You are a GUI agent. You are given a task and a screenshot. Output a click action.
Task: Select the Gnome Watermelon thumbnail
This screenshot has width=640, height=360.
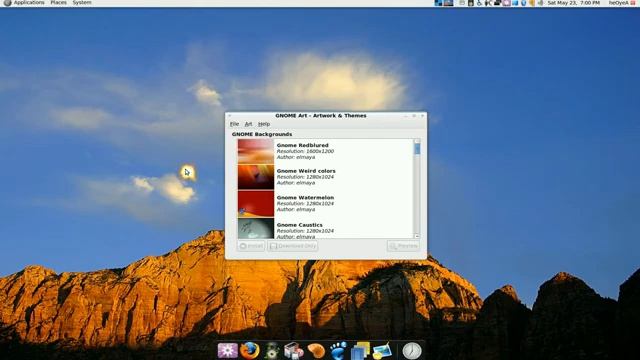point(256,204)
